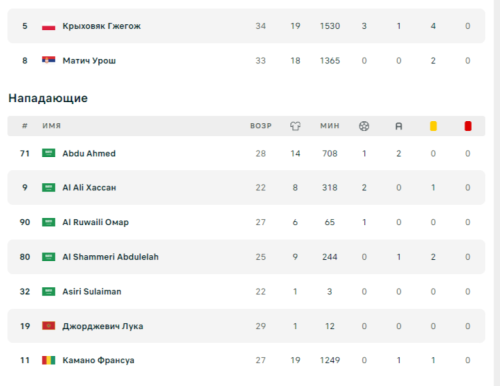Image resolution: width=500 pixels, height=386 pixels.
Task: Open Abdu Ahmed player page
Action: (x=89, y=153)
